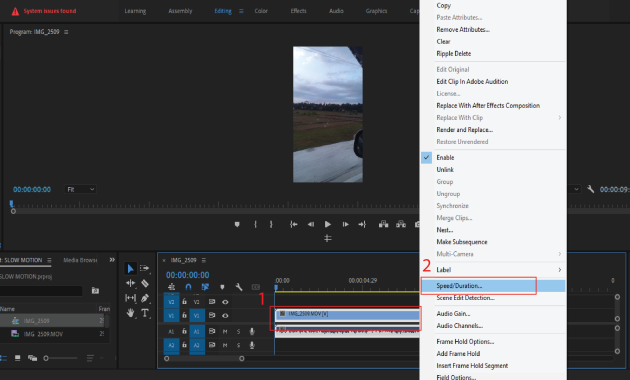
Task: Select the Type tool
Action: point(145,313)
